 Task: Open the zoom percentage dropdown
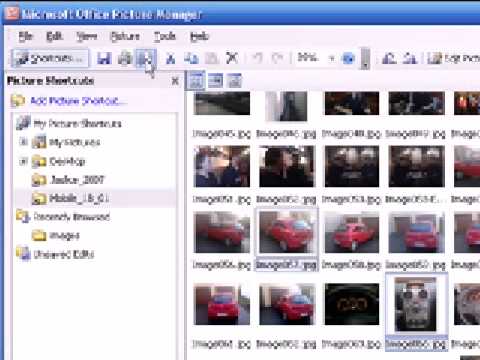pyautogui.click(x=332, y=59)
